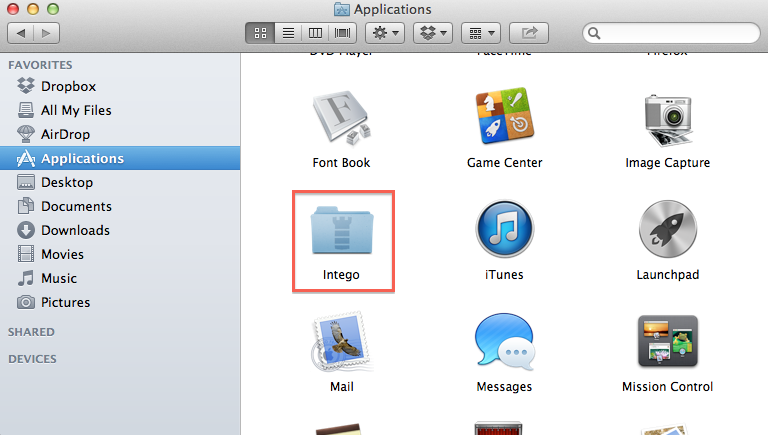Click the Share toolbar button
The image size is (768, 435).
[x=529, y=33]
